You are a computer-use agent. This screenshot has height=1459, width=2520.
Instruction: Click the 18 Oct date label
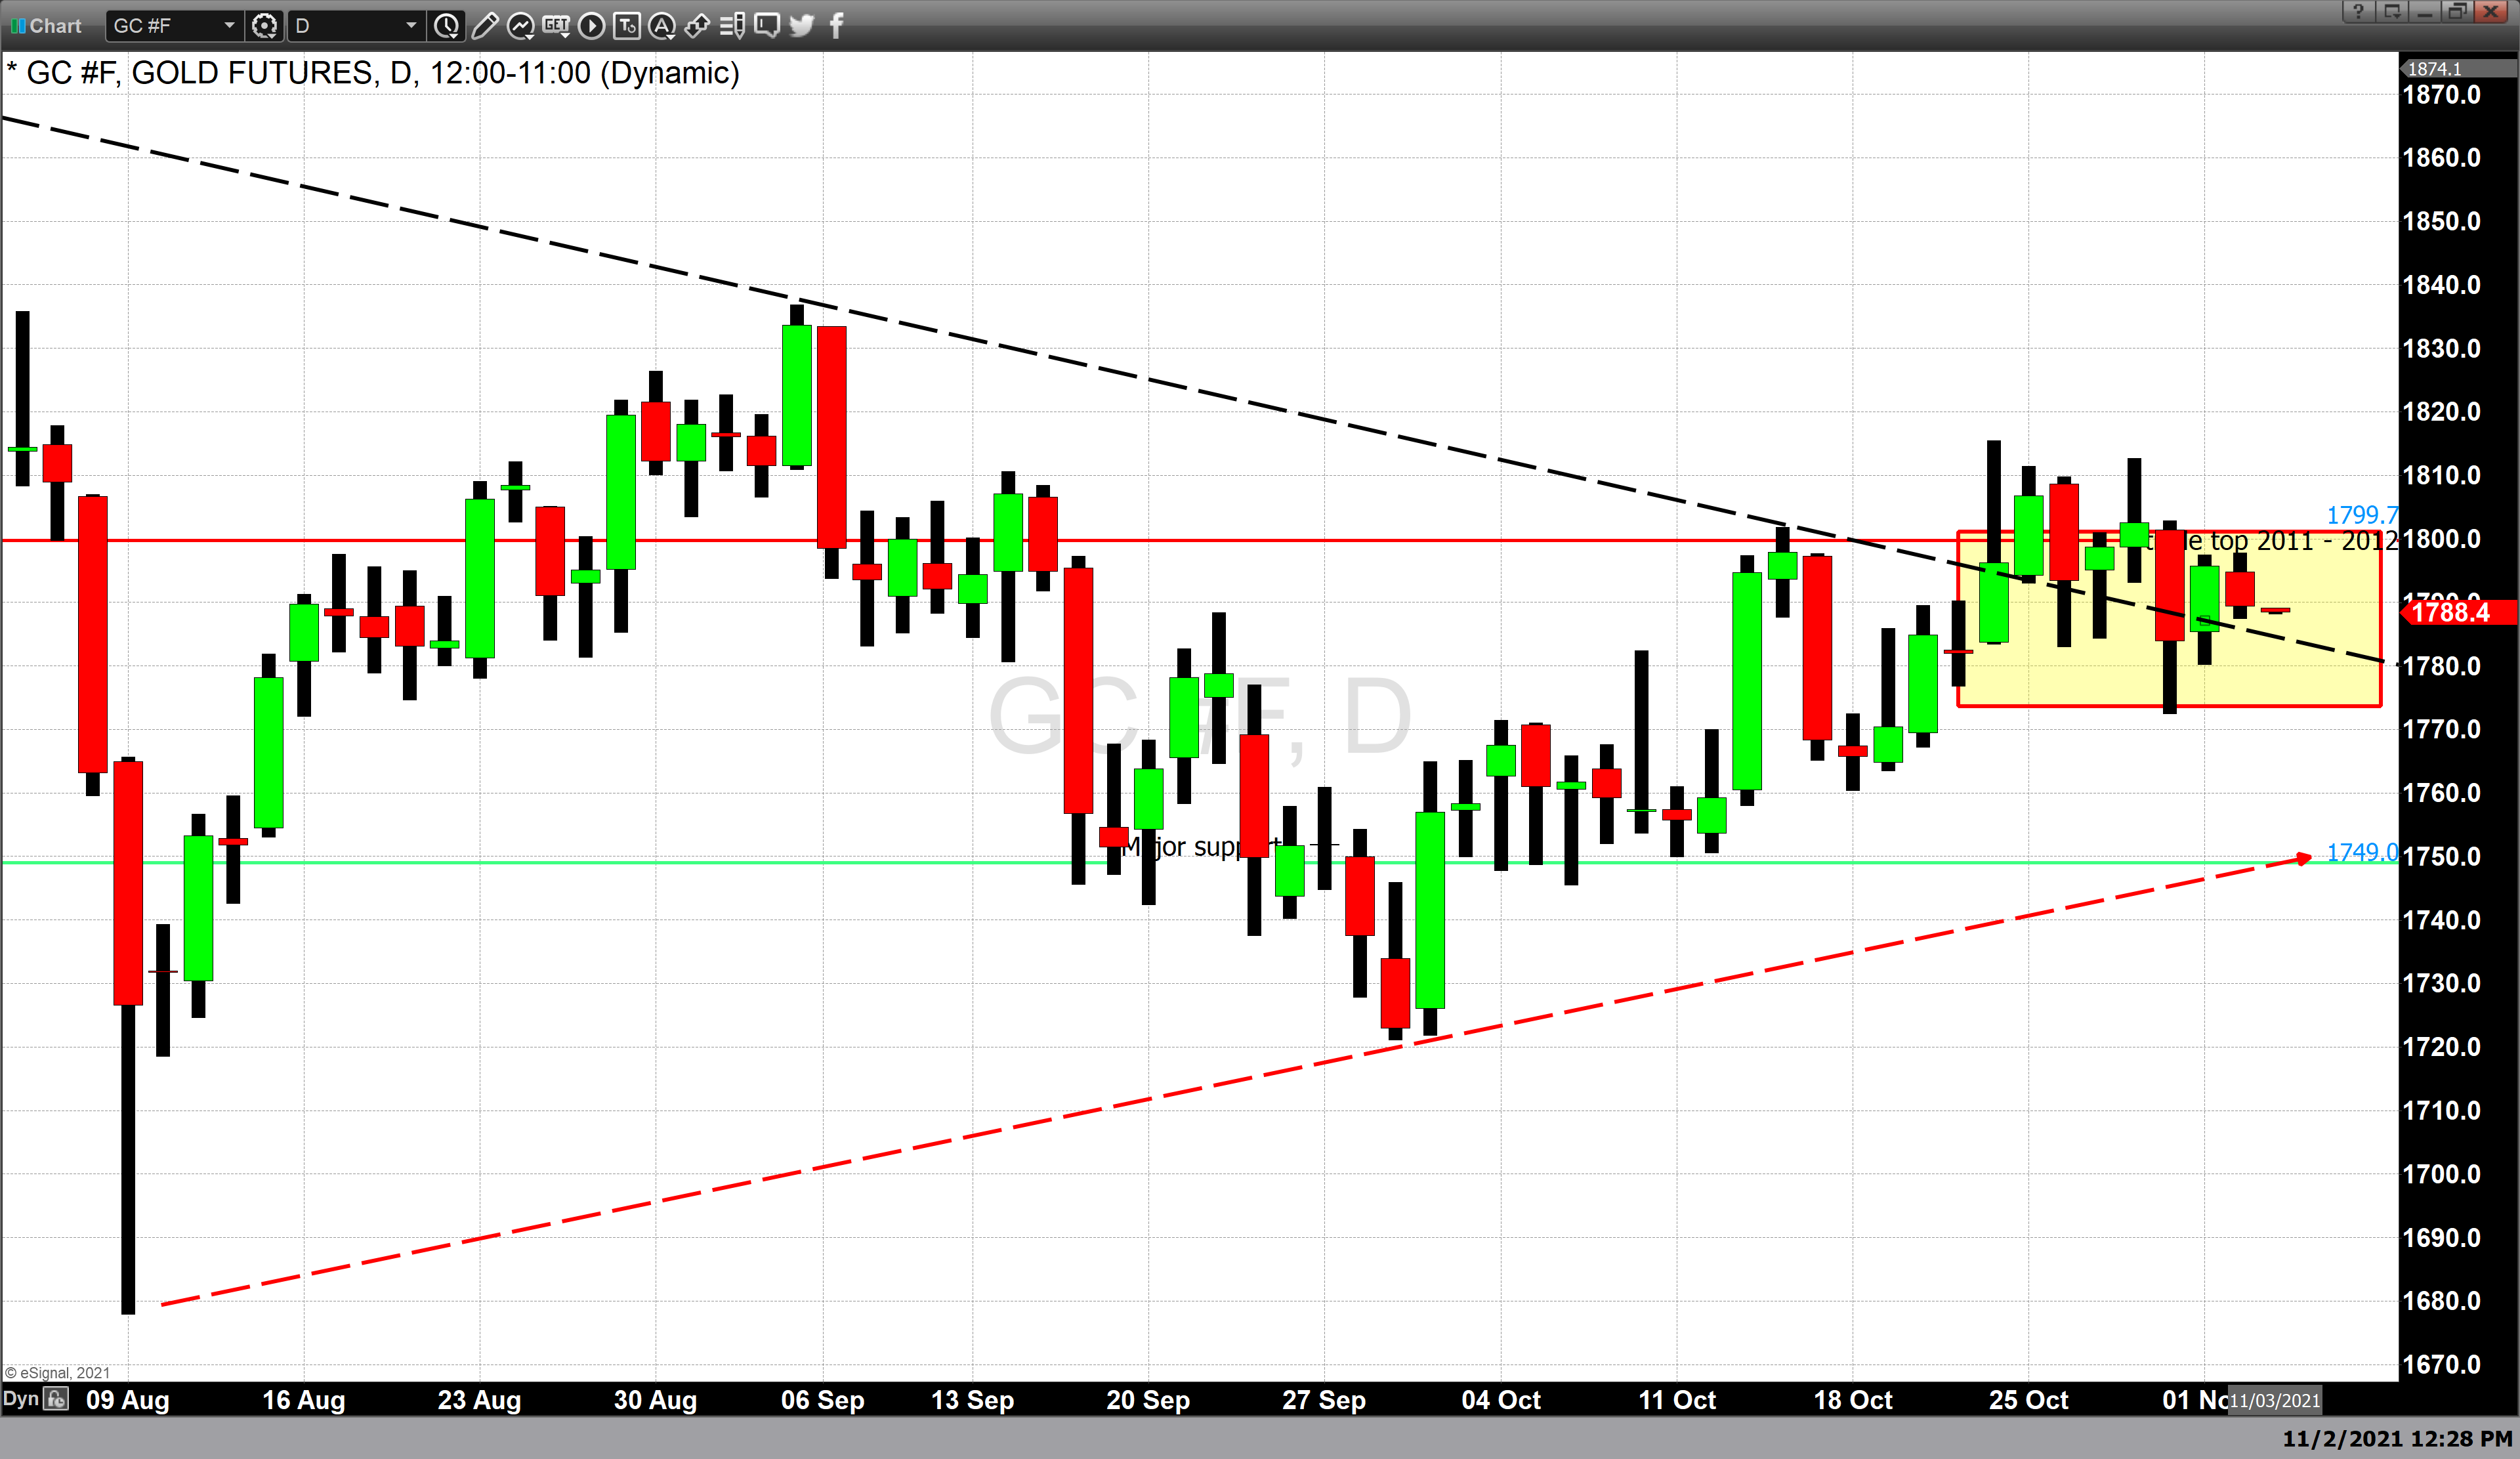[x=1853, y=1400]
